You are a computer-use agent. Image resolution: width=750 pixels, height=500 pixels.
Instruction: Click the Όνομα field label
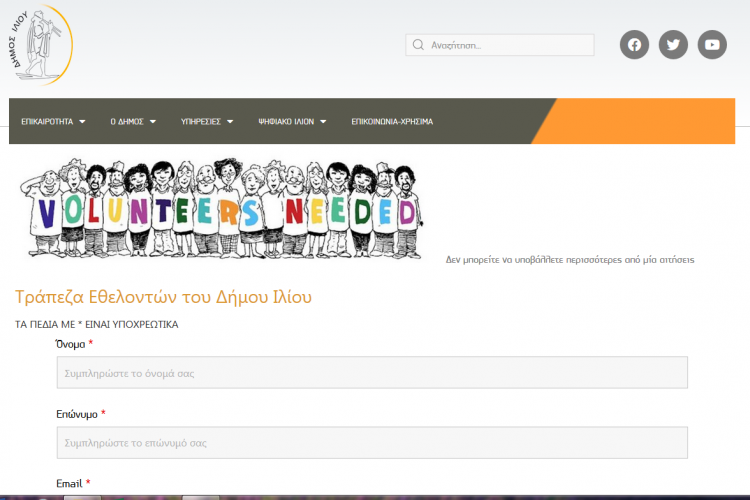(x=70, y=344)
